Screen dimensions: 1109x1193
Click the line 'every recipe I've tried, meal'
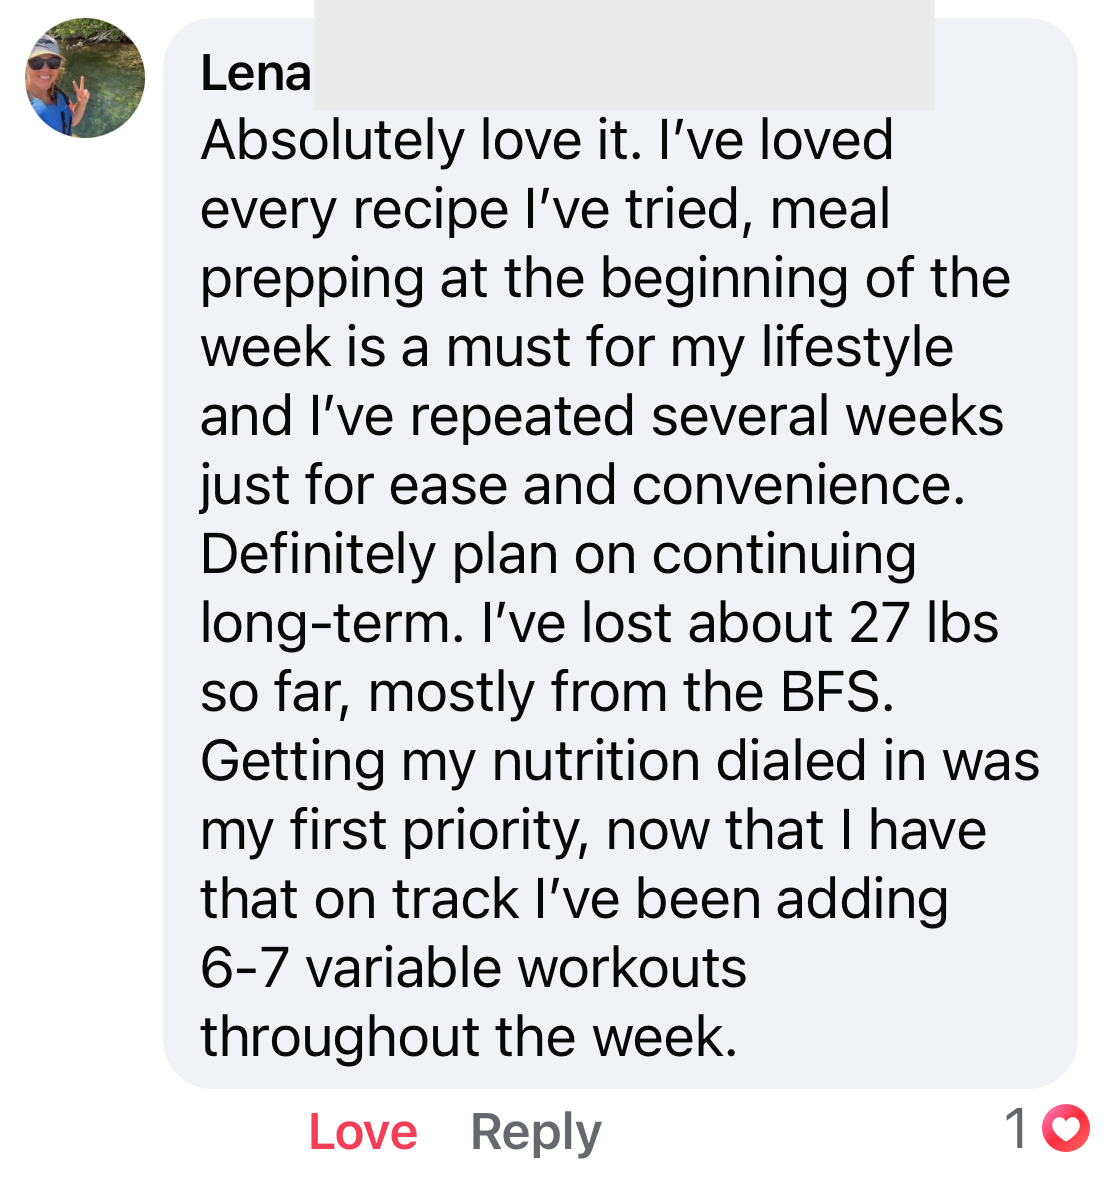[x=545, y=210]
